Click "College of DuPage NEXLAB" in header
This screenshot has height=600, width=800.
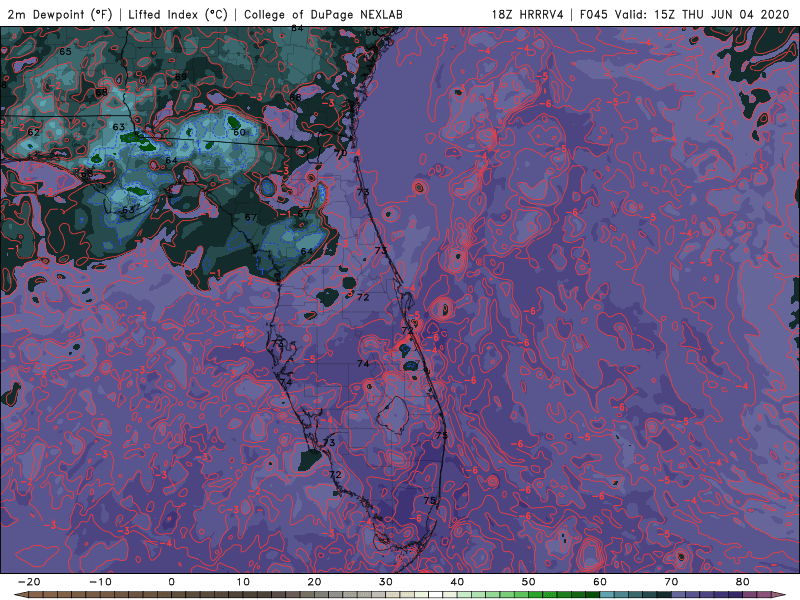[x=323, y=14]
